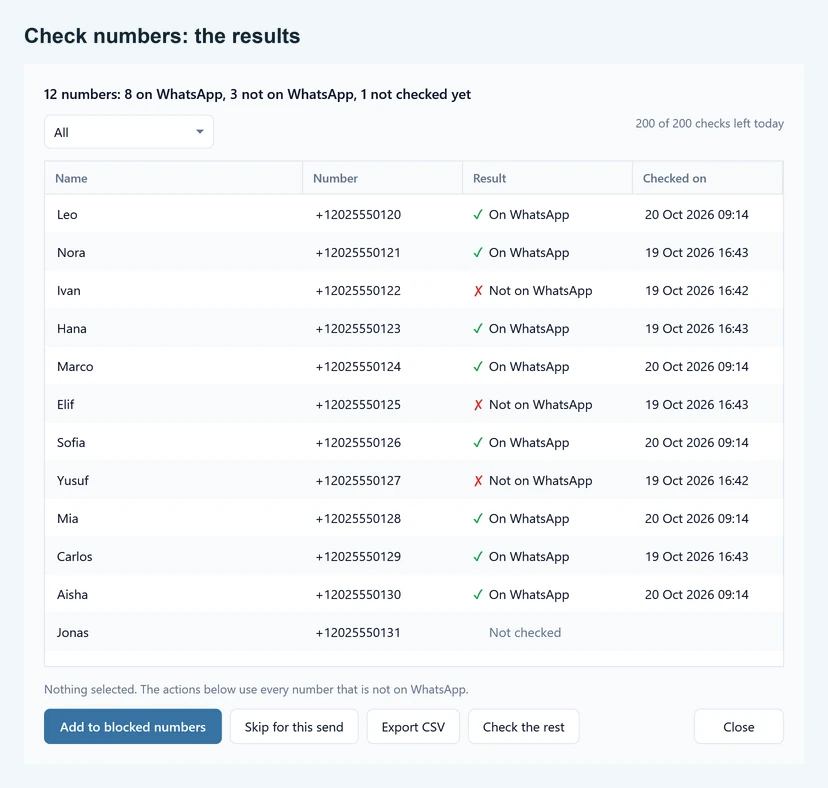Click number +12025550120
Viewport: 828px width, 788px height.
click(x=358, y=214)
